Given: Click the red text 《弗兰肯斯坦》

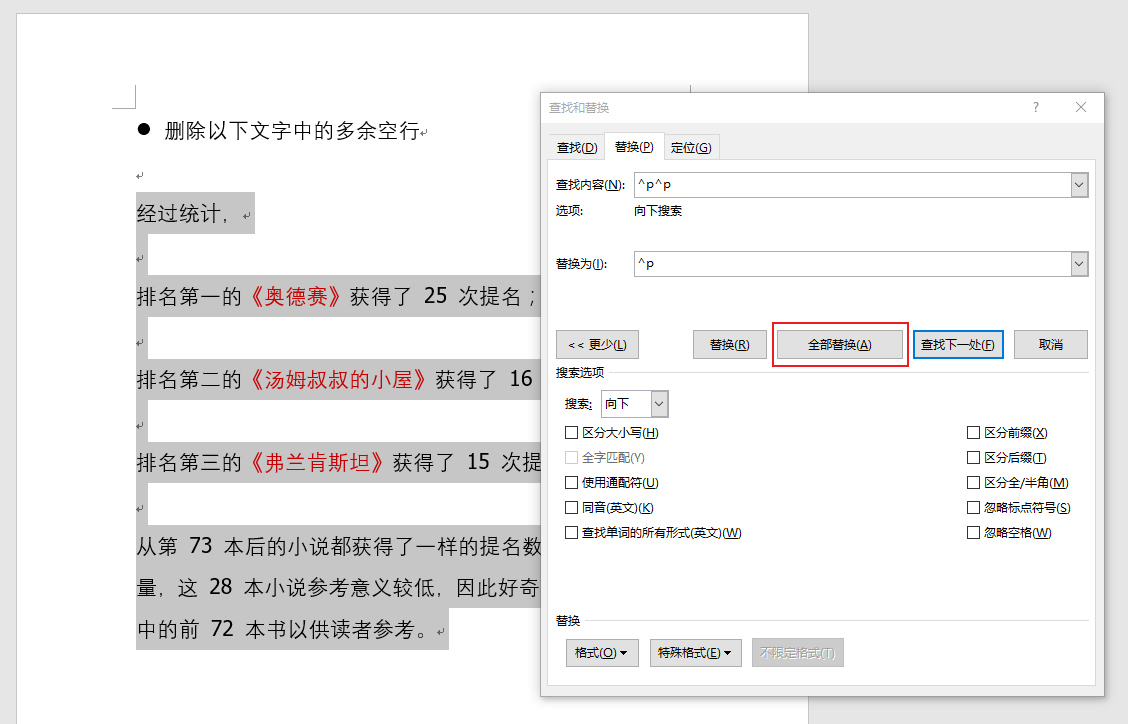Looking at the screenshot, I should (x=317, y=462).
